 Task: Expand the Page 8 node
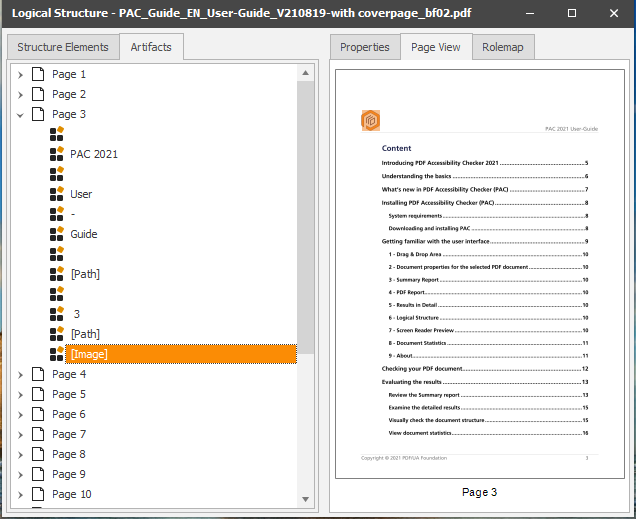pos(20,455)
